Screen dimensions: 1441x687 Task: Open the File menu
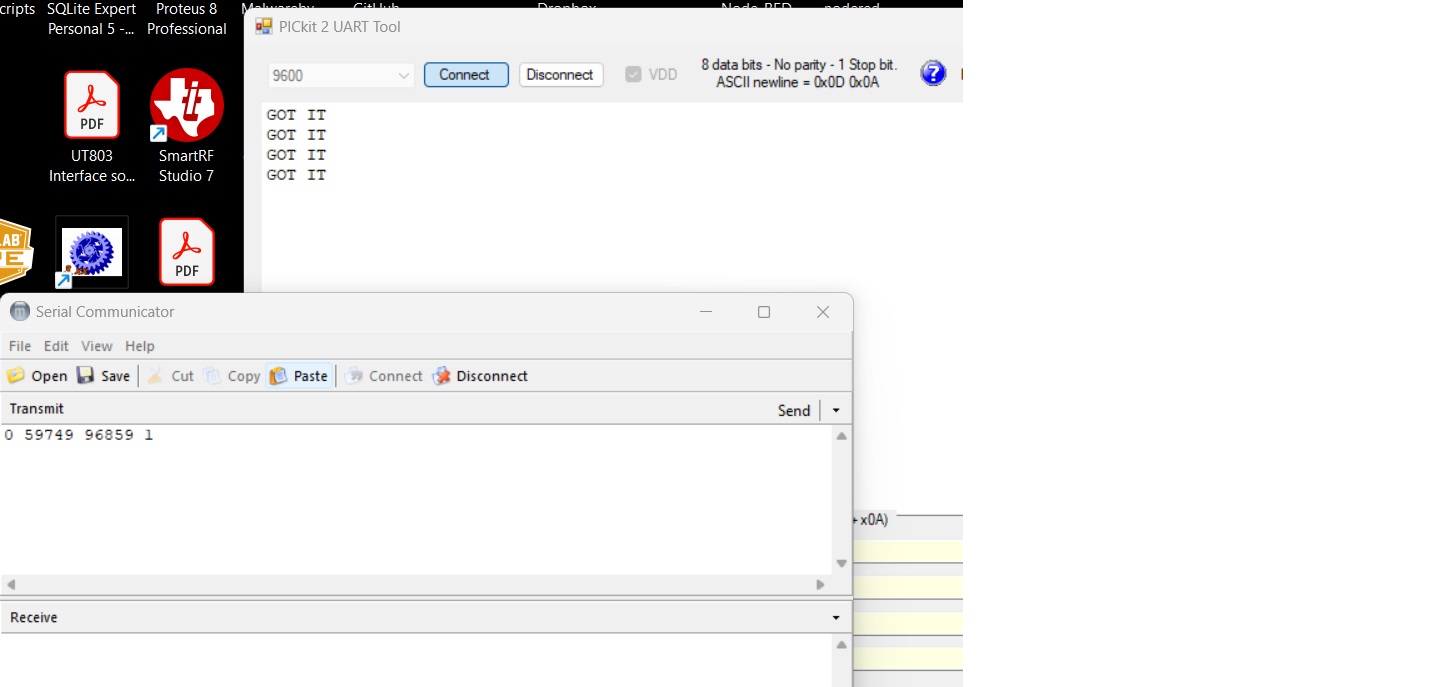pyautogui.click(x=20, y=346)
